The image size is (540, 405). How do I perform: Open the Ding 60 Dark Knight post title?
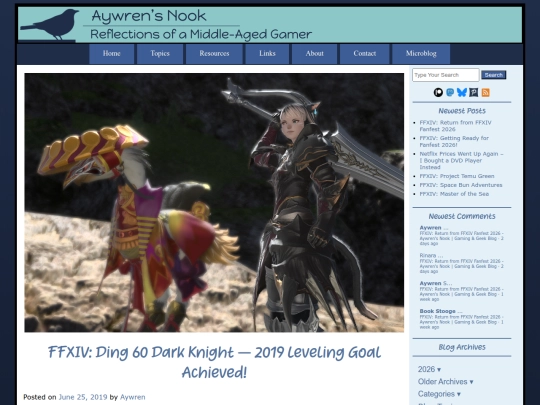tap(214, 362)
